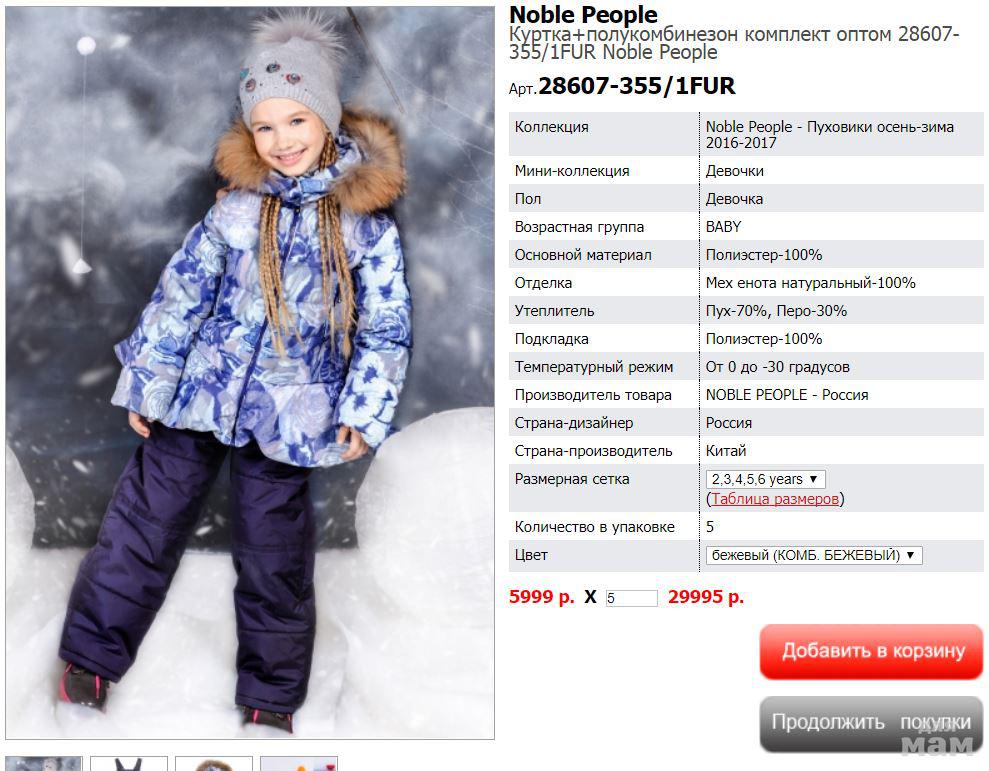The width and height of the screenshot is (989, 771).
Task: Click the large product photo of the girl
Action: 250,372
